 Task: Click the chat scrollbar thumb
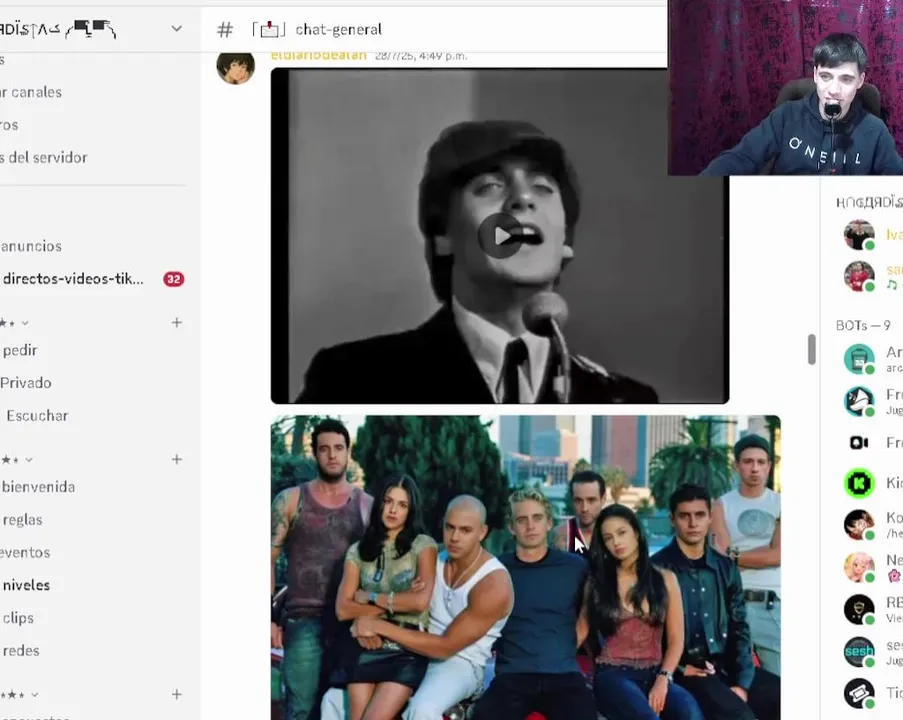pyautogui.click(x=811, y=350)
